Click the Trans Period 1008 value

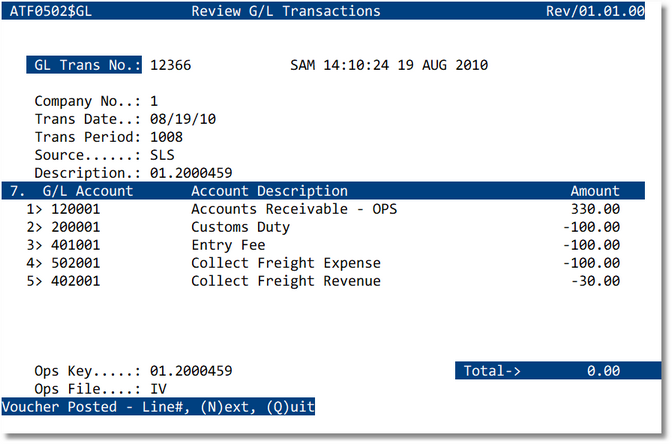coord(166,137)
